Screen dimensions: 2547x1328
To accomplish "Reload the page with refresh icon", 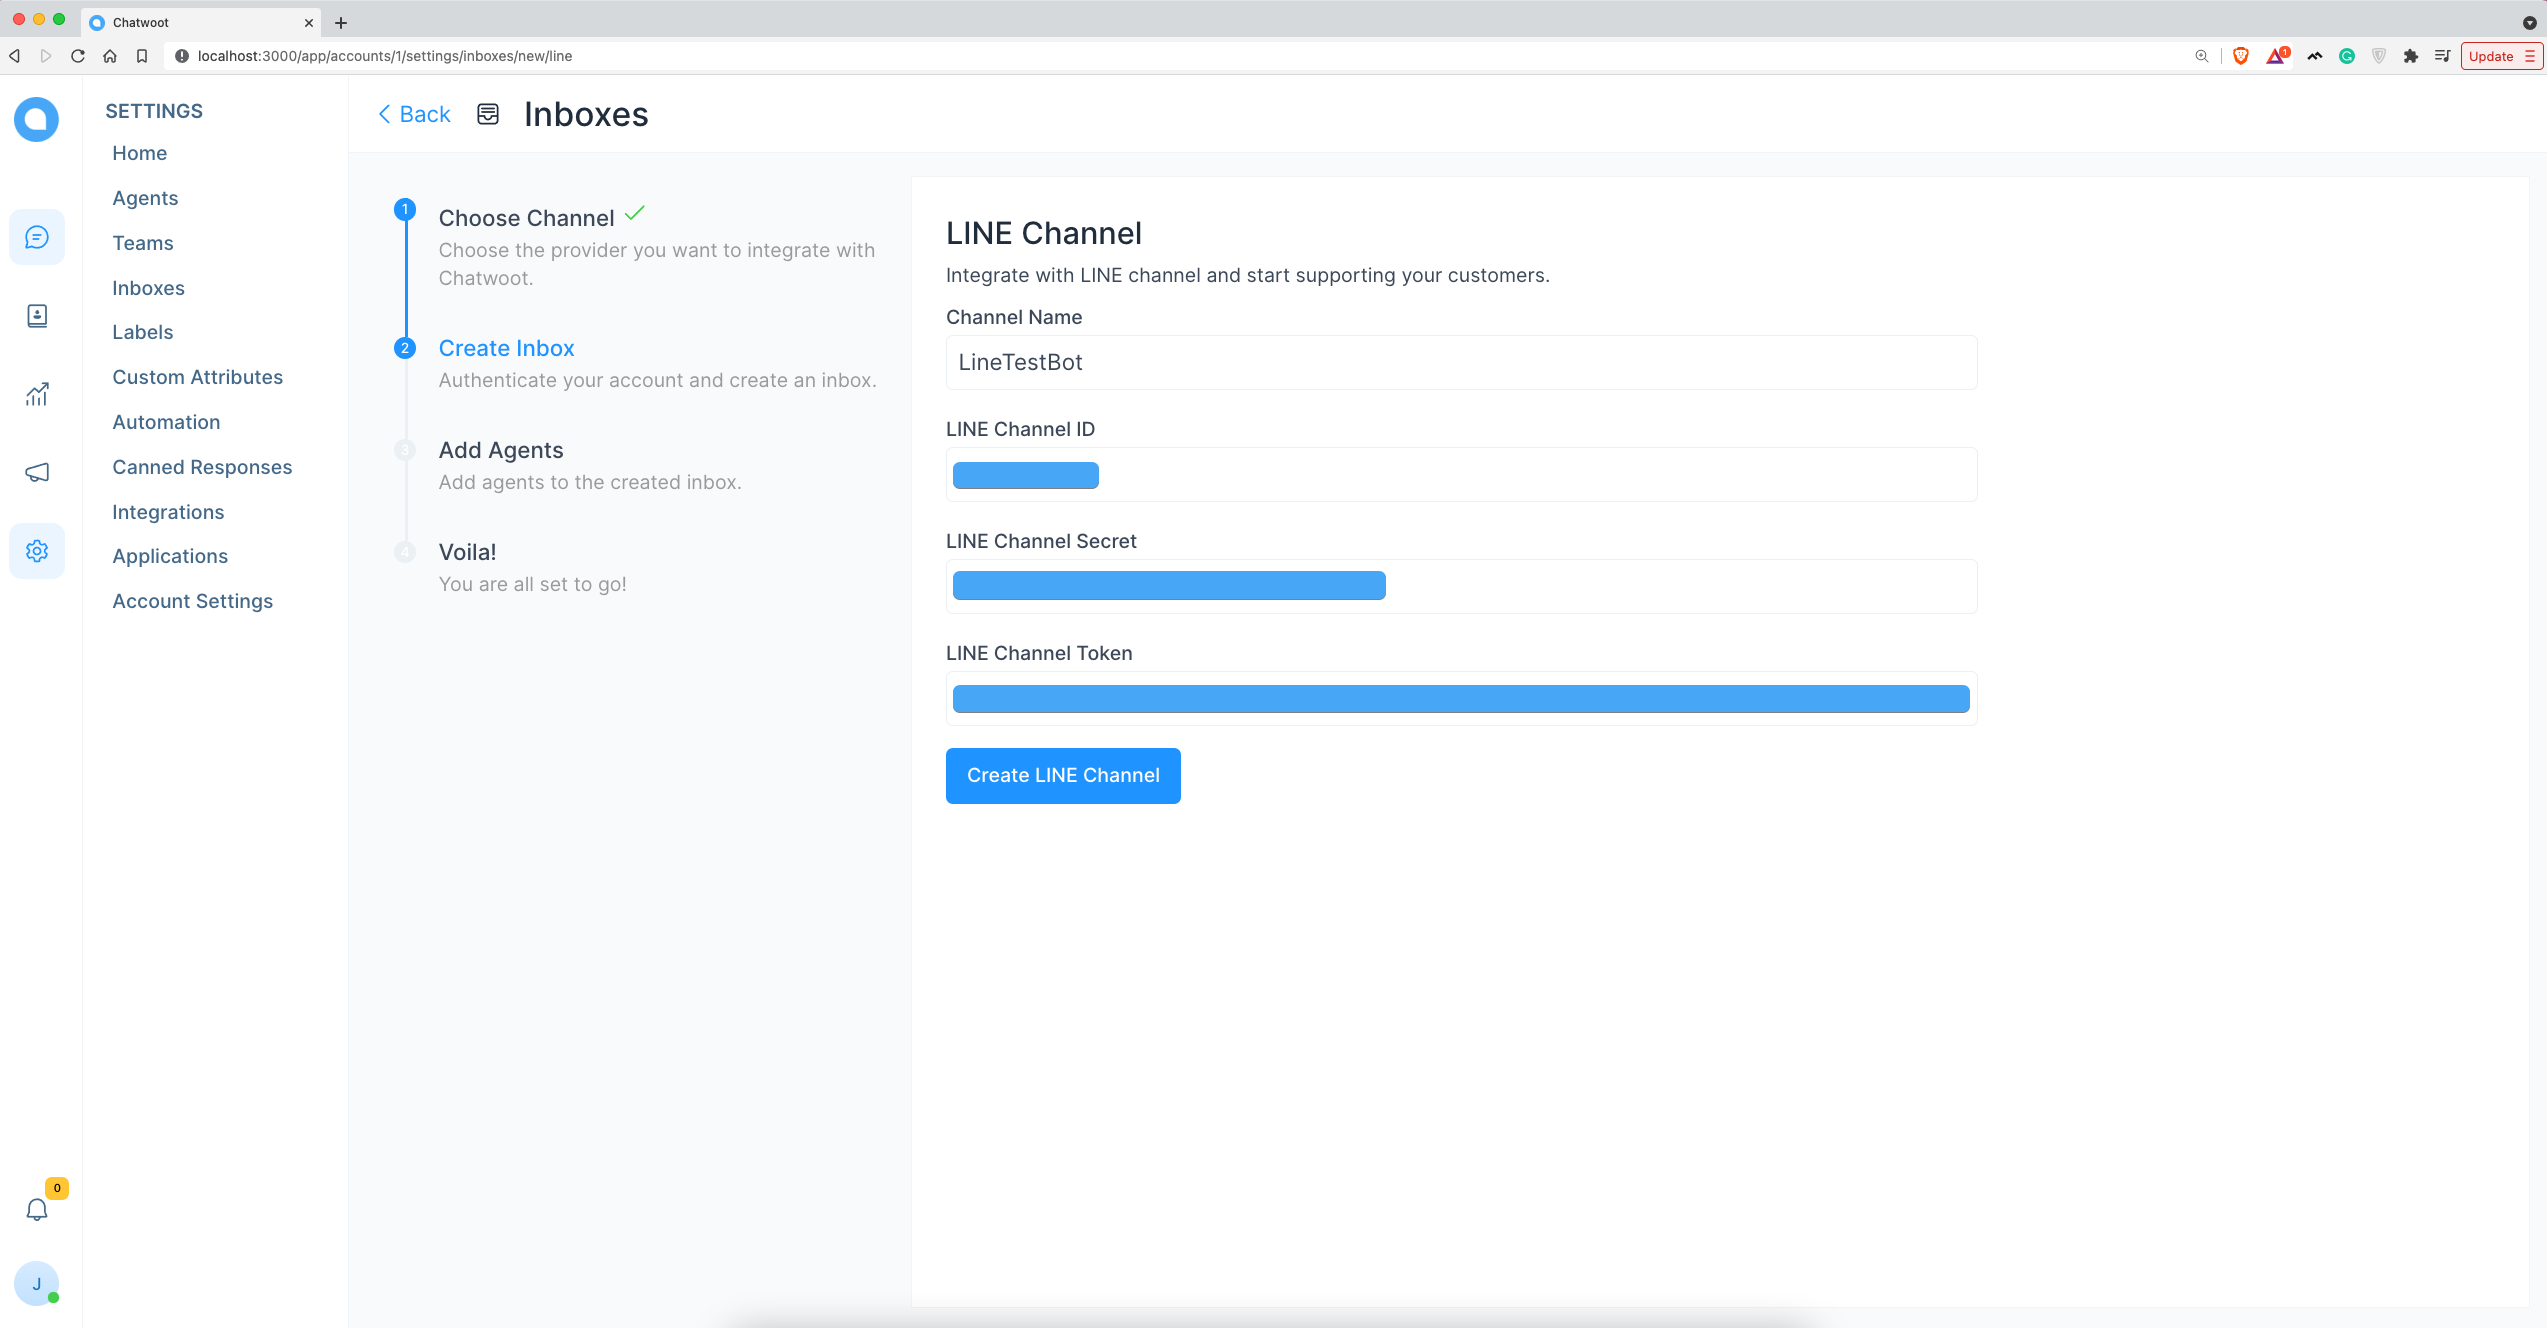I will [x=78, y=56].
